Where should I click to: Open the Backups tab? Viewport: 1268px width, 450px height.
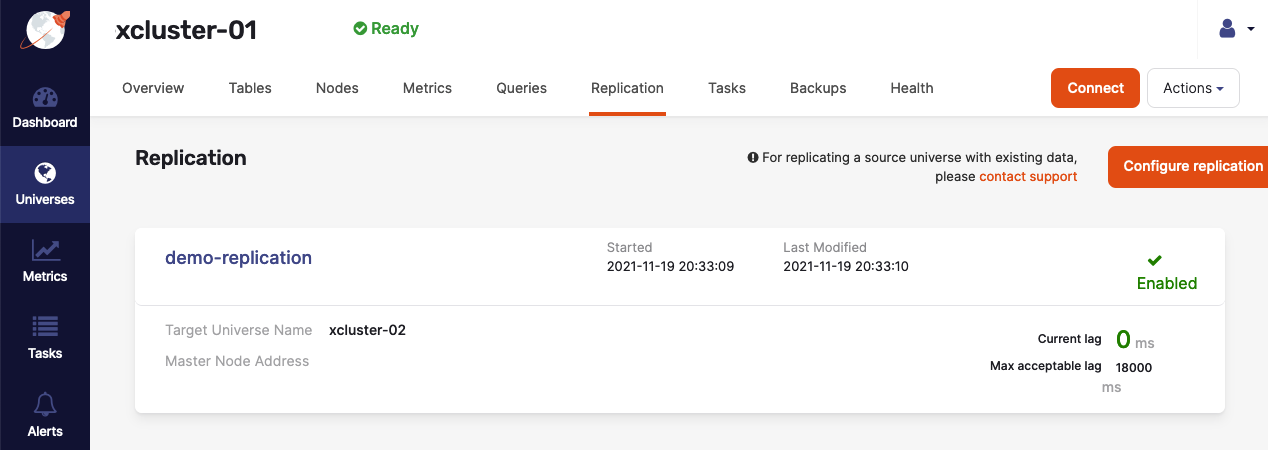coord(818,88)
